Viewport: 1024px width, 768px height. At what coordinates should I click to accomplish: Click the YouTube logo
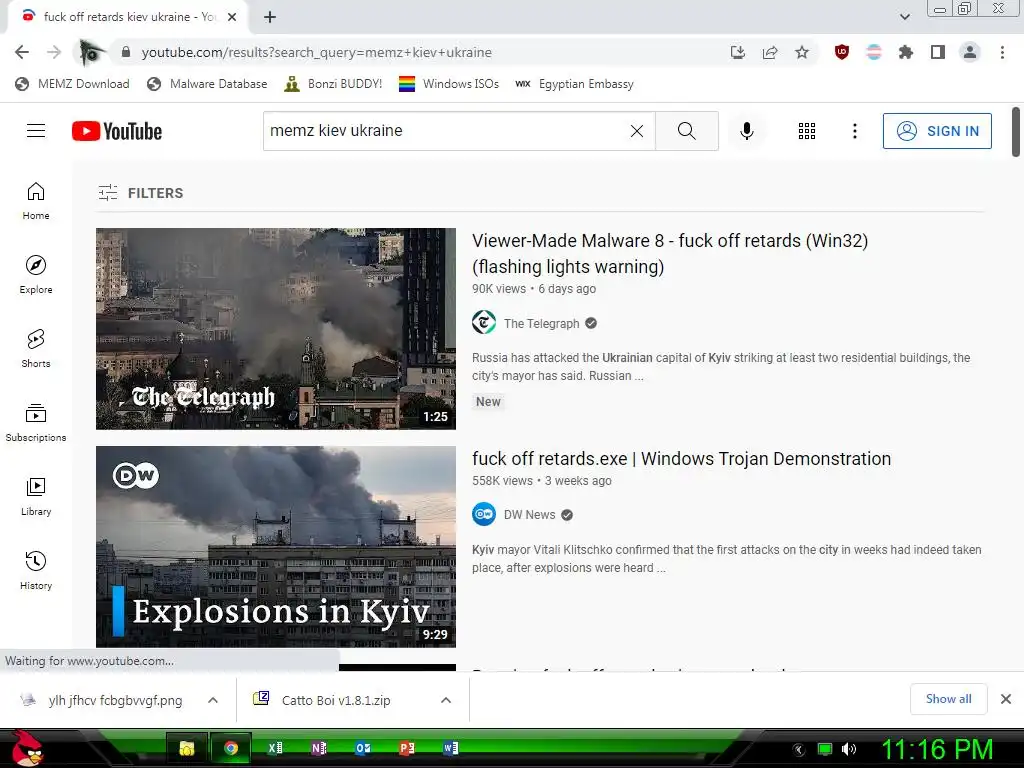(117, 131)
